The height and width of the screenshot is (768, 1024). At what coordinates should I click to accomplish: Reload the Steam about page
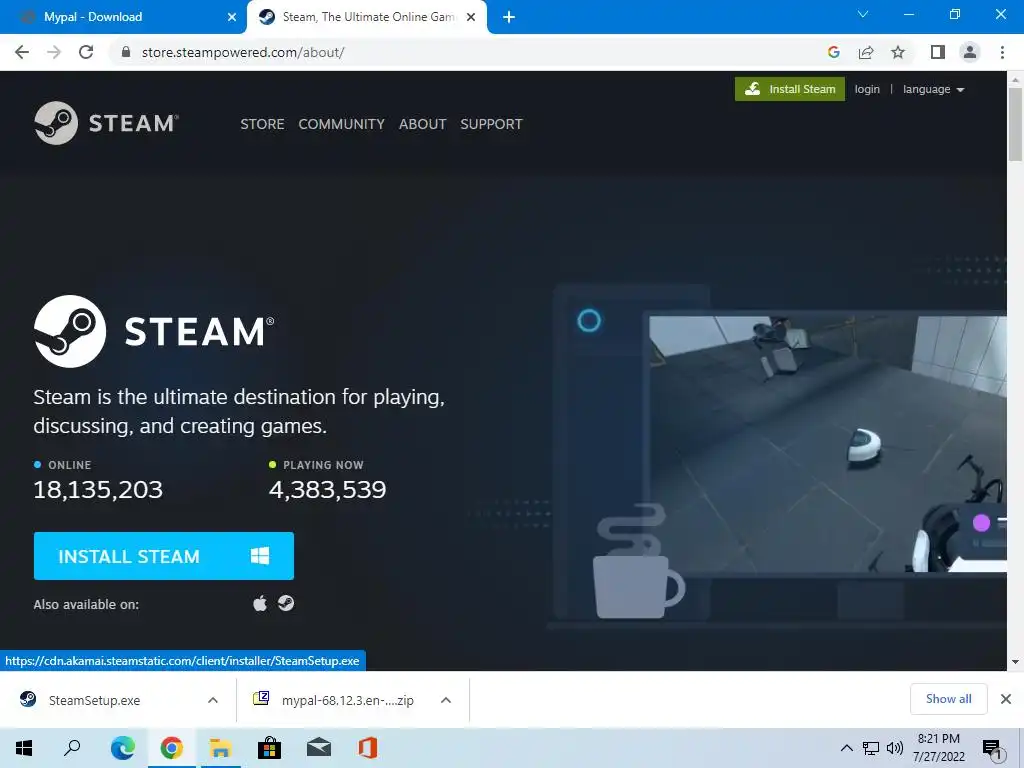coord(86,52)
